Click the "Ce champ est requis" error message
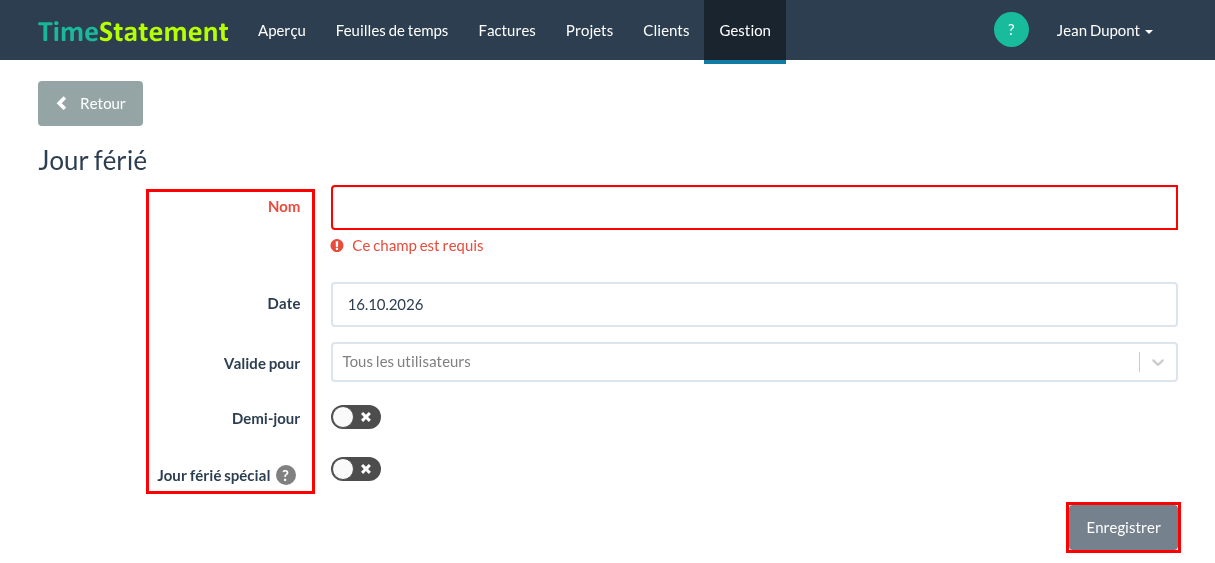This screenshot has width=1215, height=563. (417, 246)
